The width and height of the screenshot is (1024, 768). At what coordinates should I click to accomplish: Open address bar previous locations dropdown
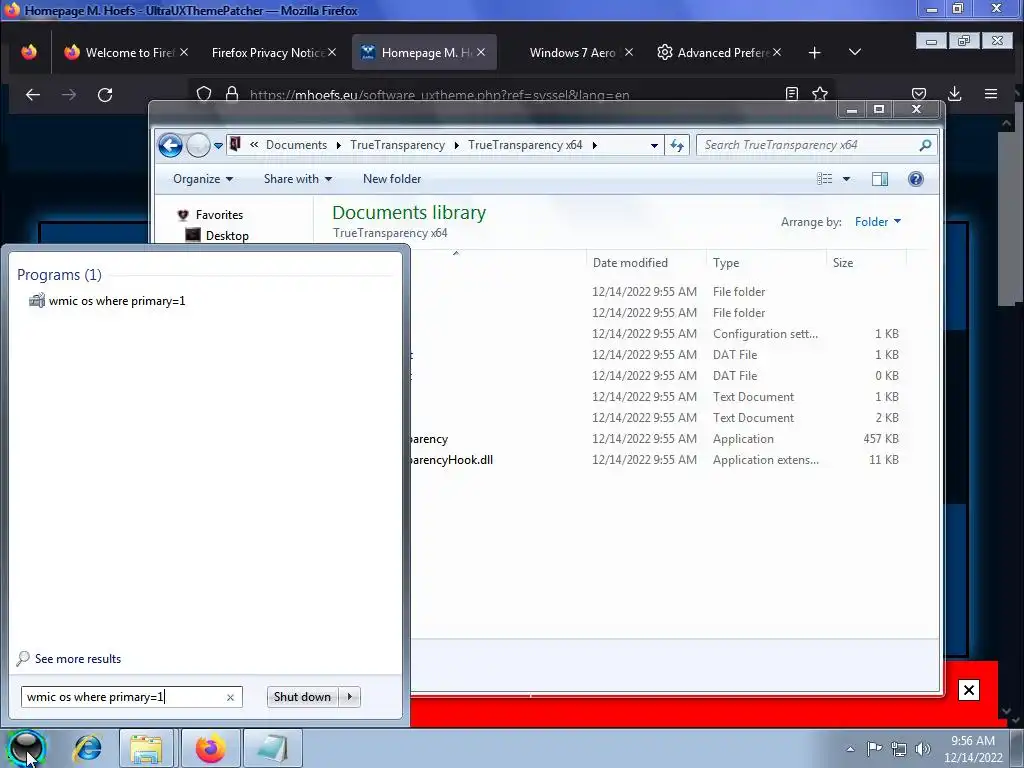pyautogui.click(x=654, y=146)
